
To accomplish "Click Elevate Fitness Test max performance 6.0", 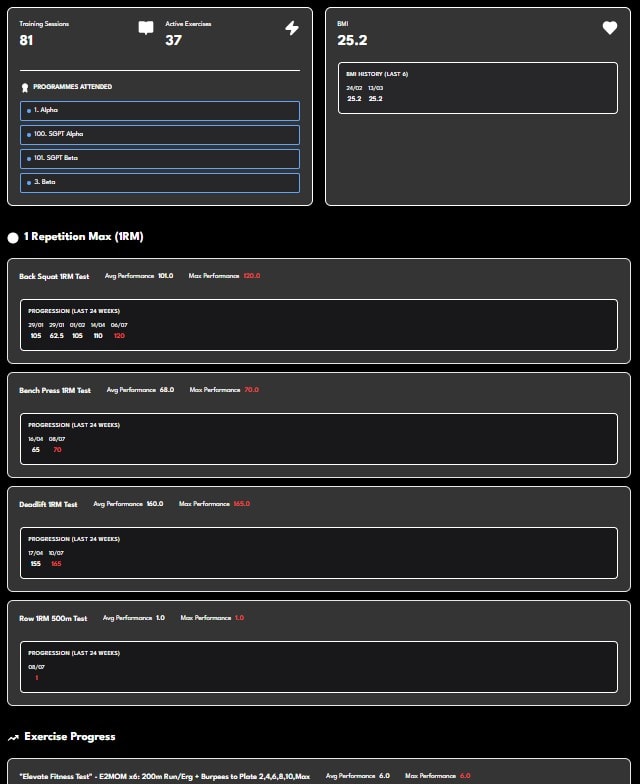I will pyautogui.click(x=465, y=776).
